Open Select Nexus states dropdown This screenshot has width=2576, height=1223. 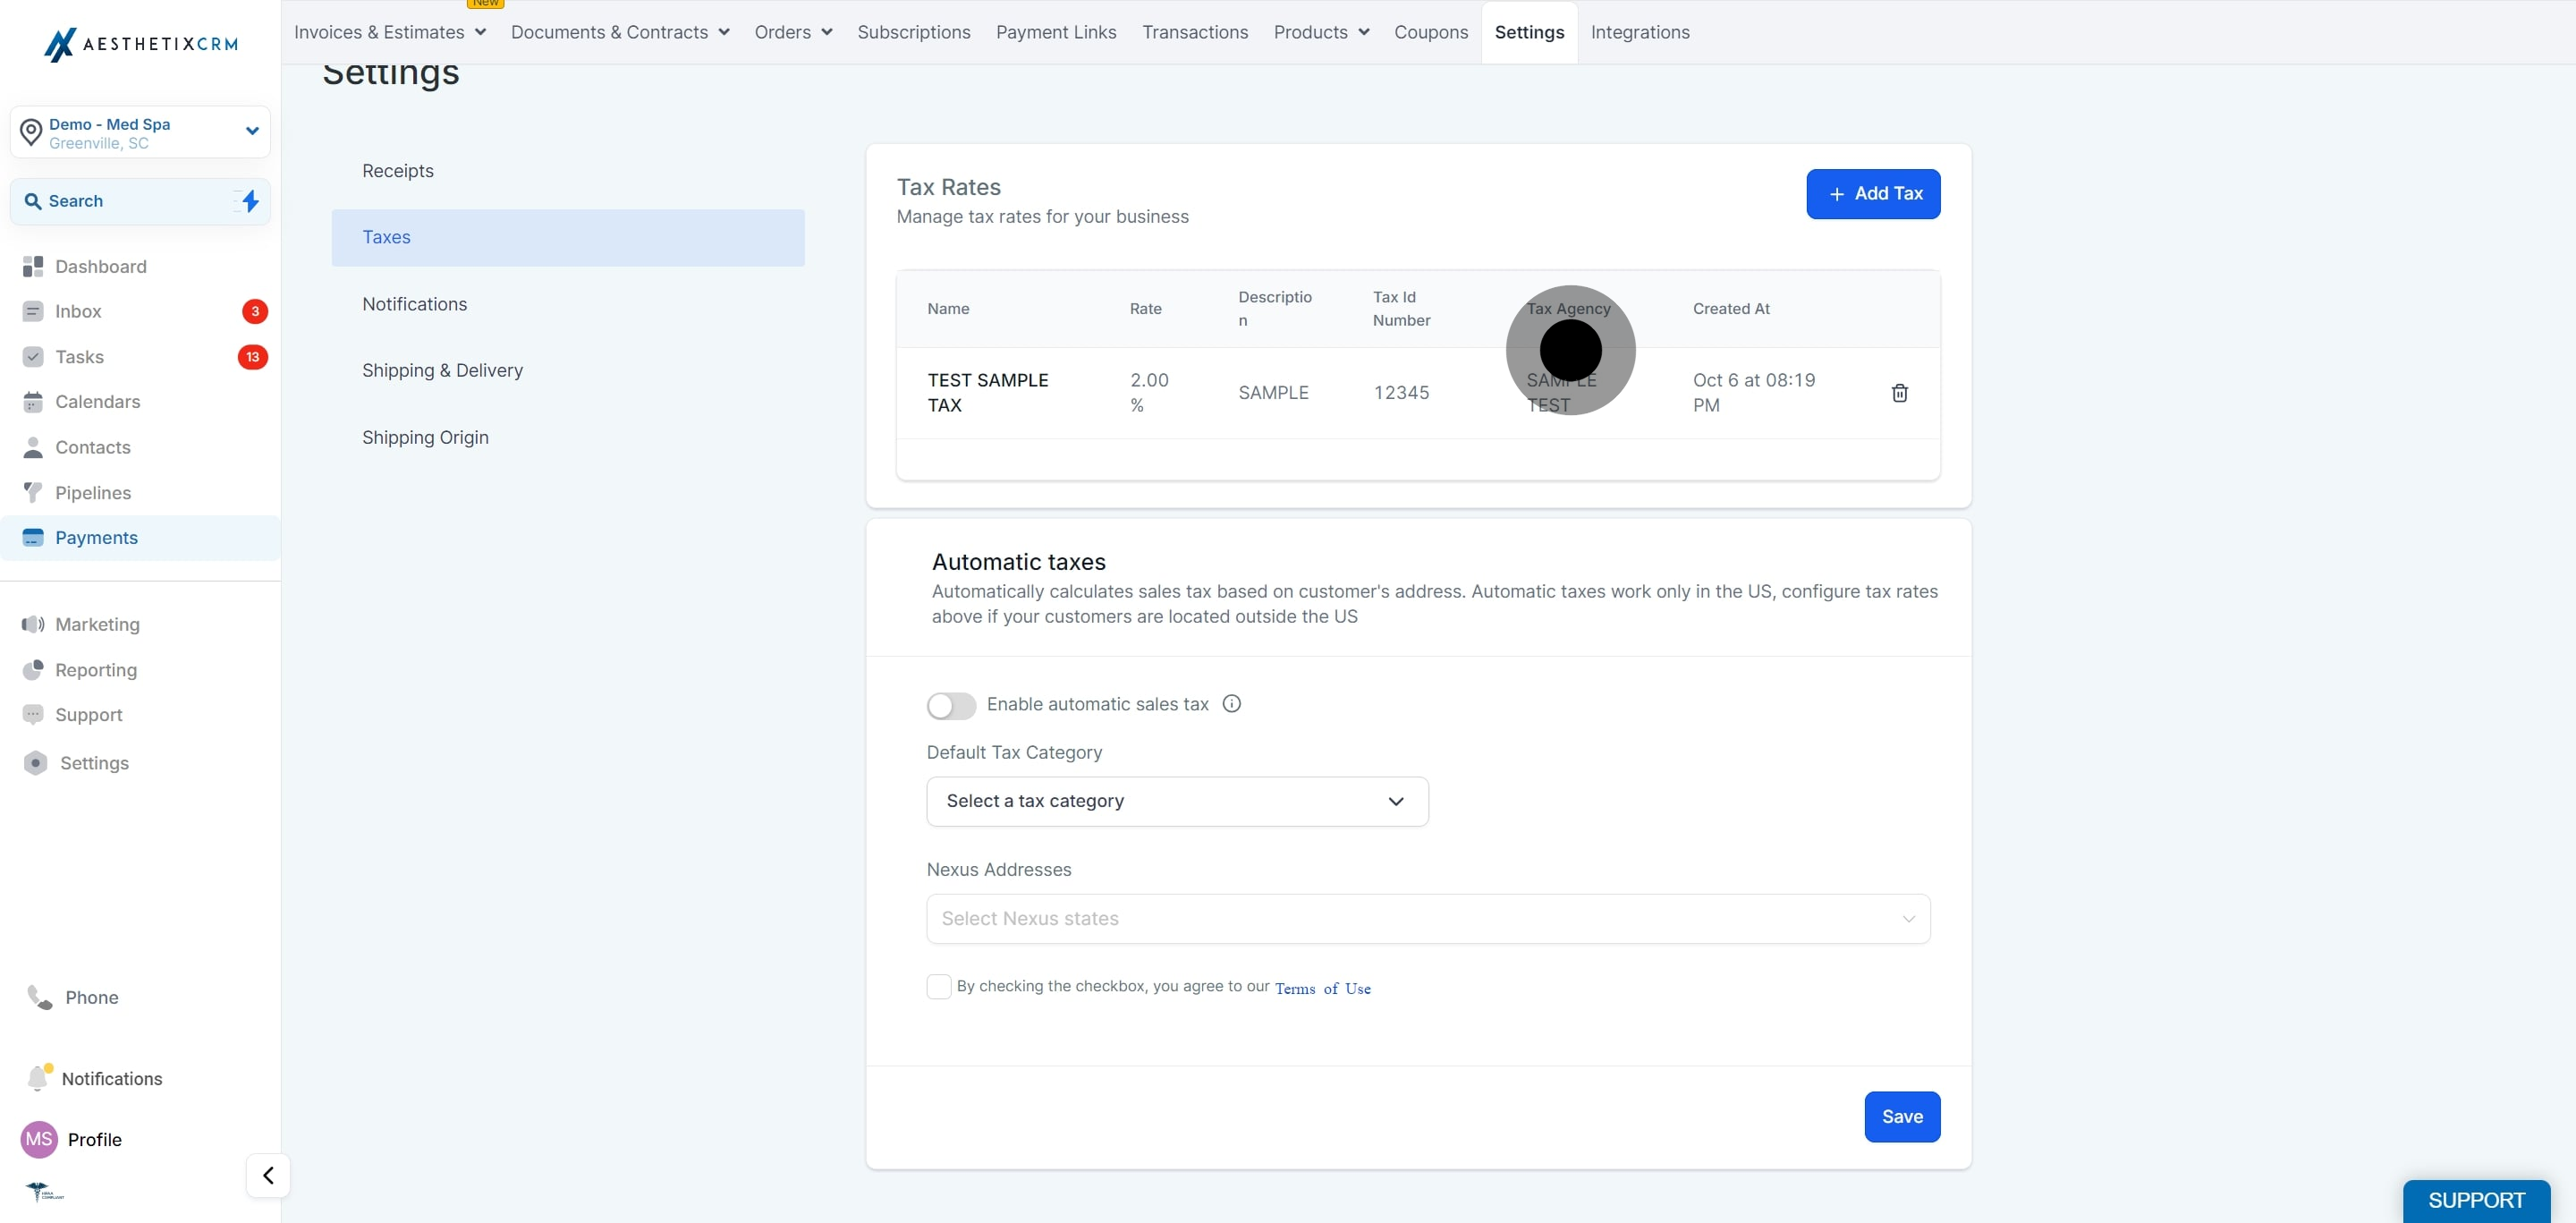point(1428,919)
